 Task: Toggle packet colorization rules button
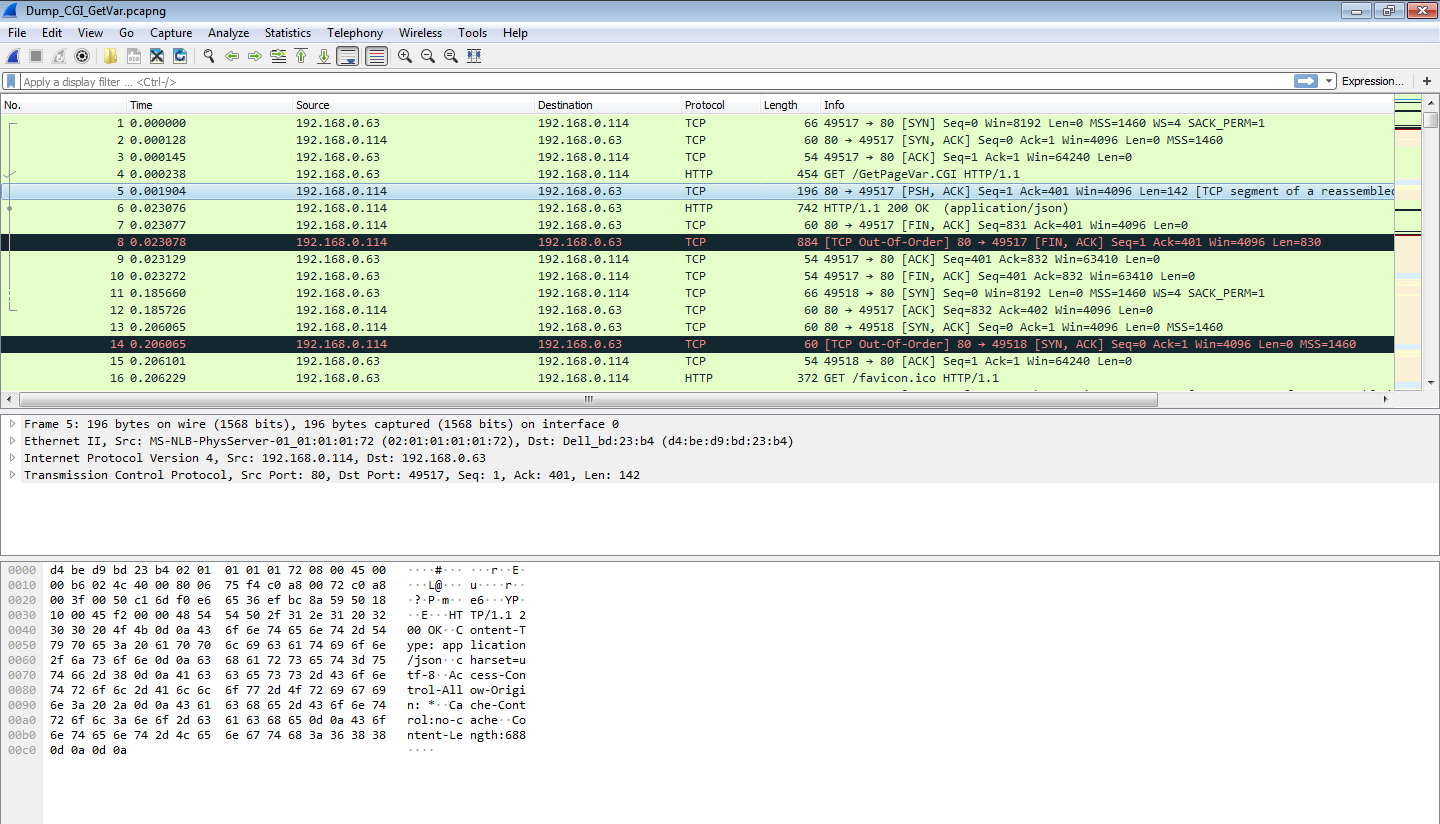376,56
